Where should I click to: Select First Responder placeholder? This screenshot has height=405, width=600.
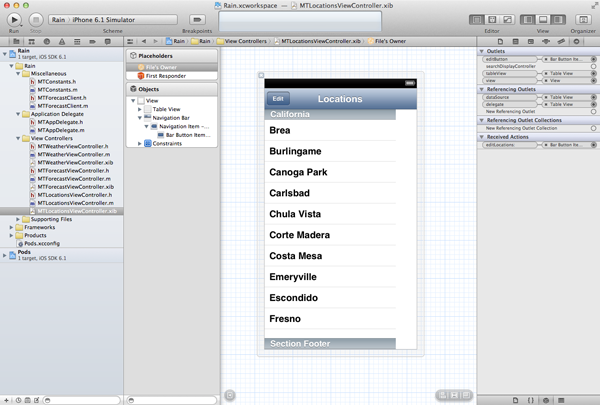pyautogui.click(x=172, y=76)
